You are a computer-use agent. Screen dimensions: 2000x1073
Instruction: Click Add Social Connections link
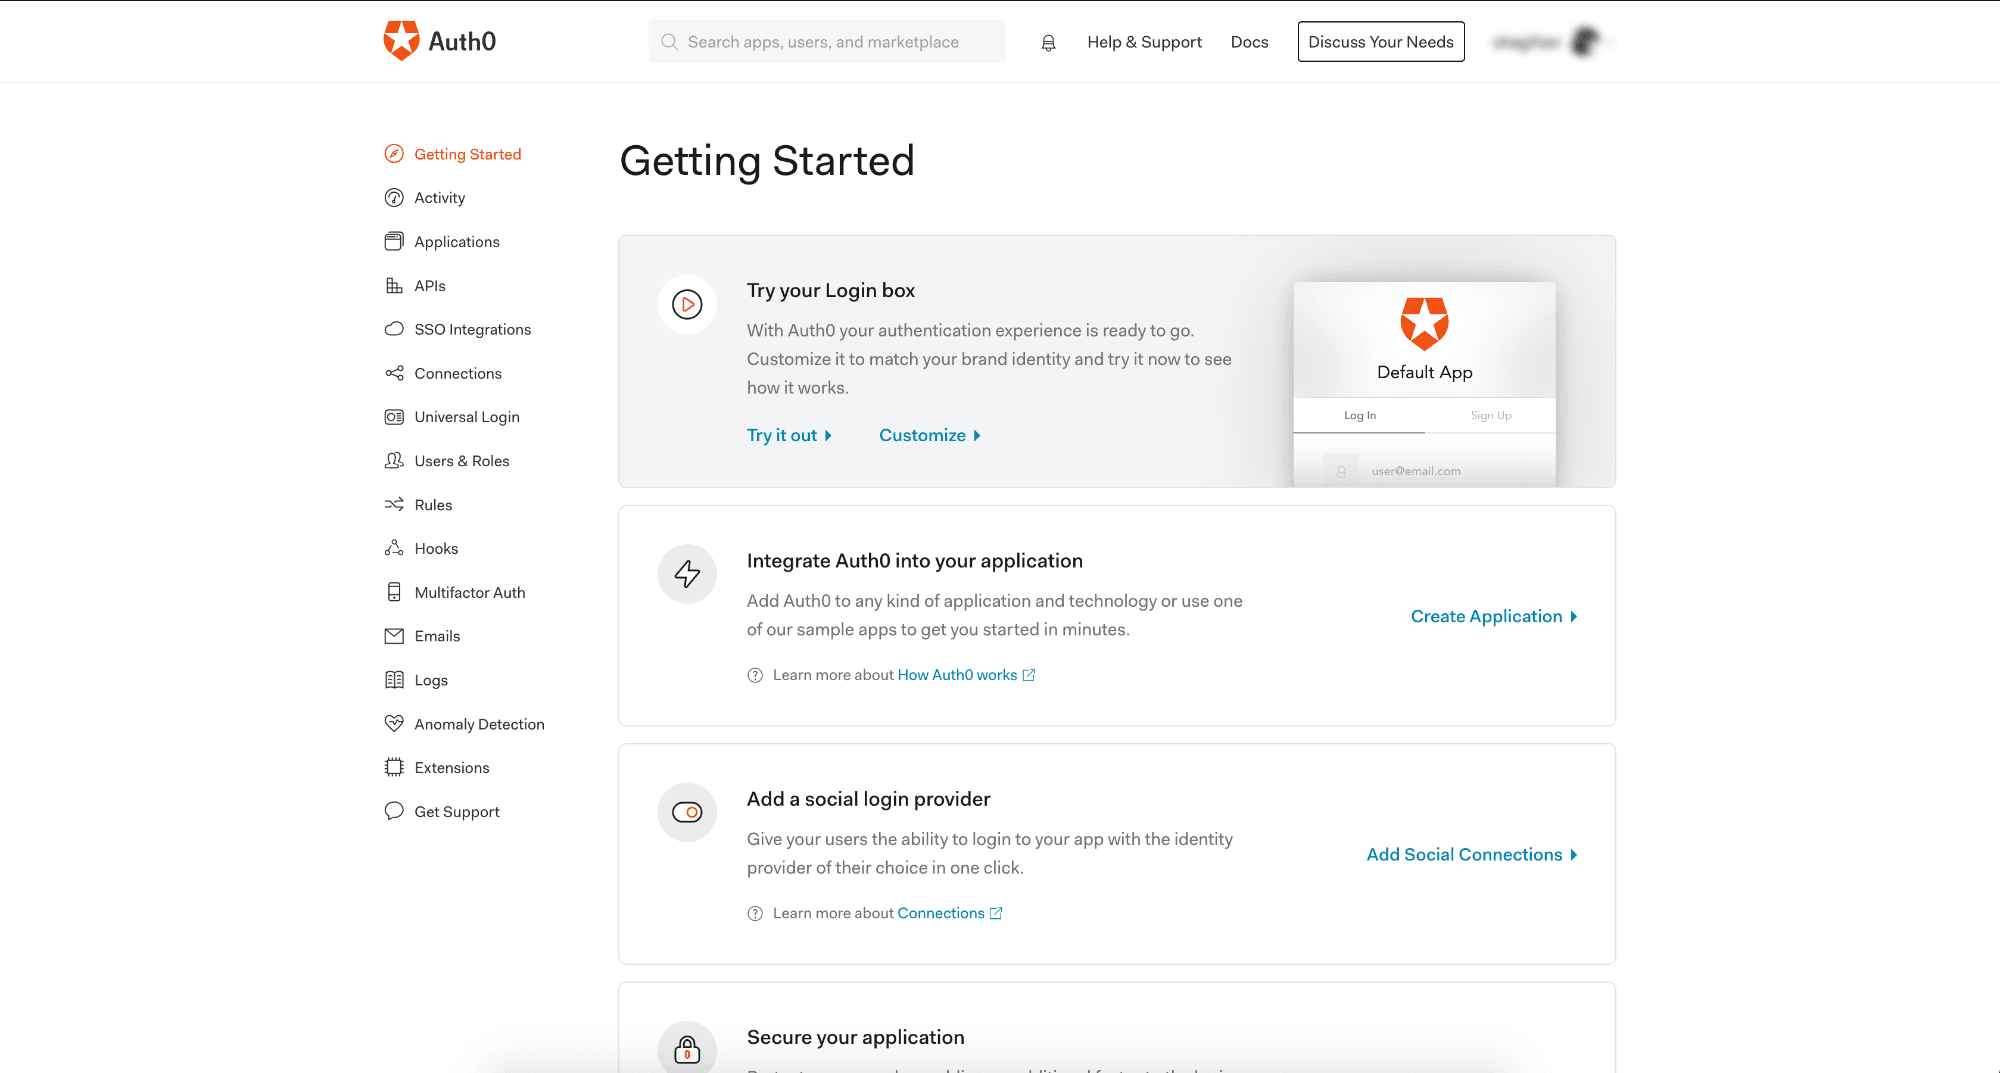point(1471,855)
